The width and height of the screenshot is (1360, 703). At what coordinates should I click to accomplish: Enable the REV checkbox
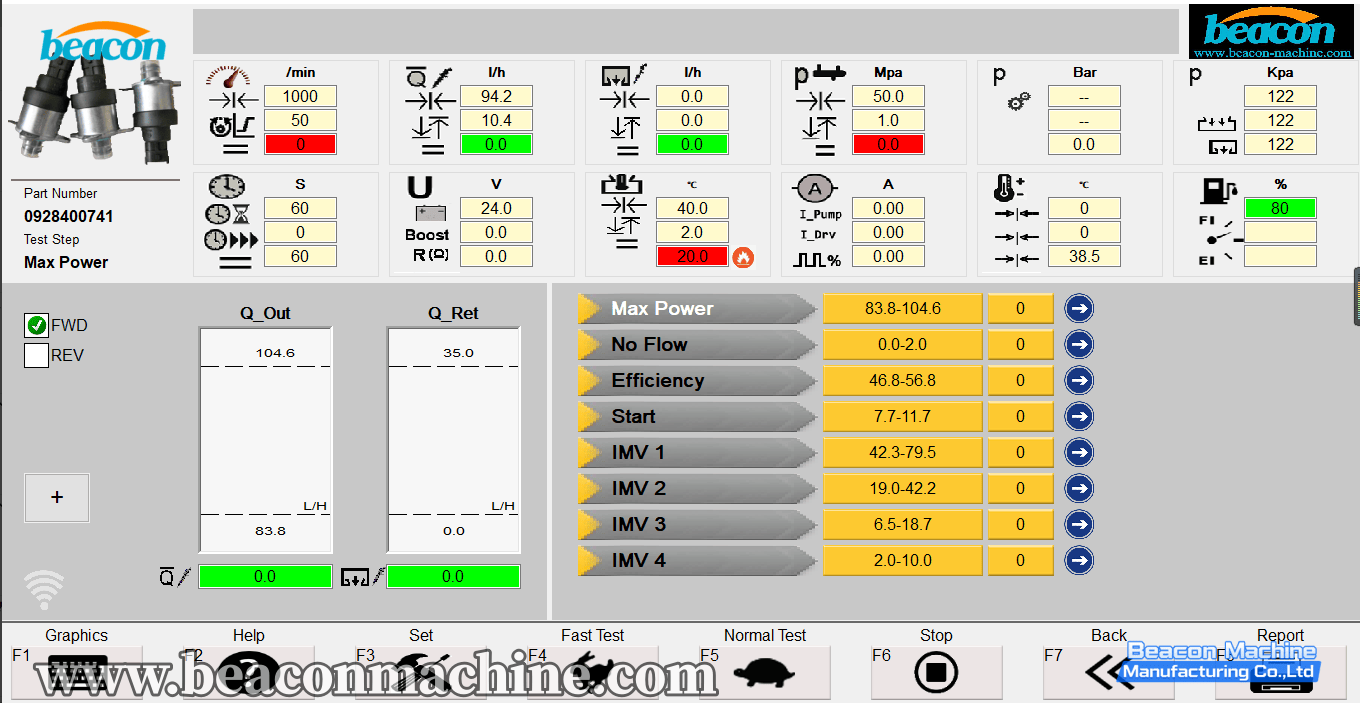(x=37, y=355)
